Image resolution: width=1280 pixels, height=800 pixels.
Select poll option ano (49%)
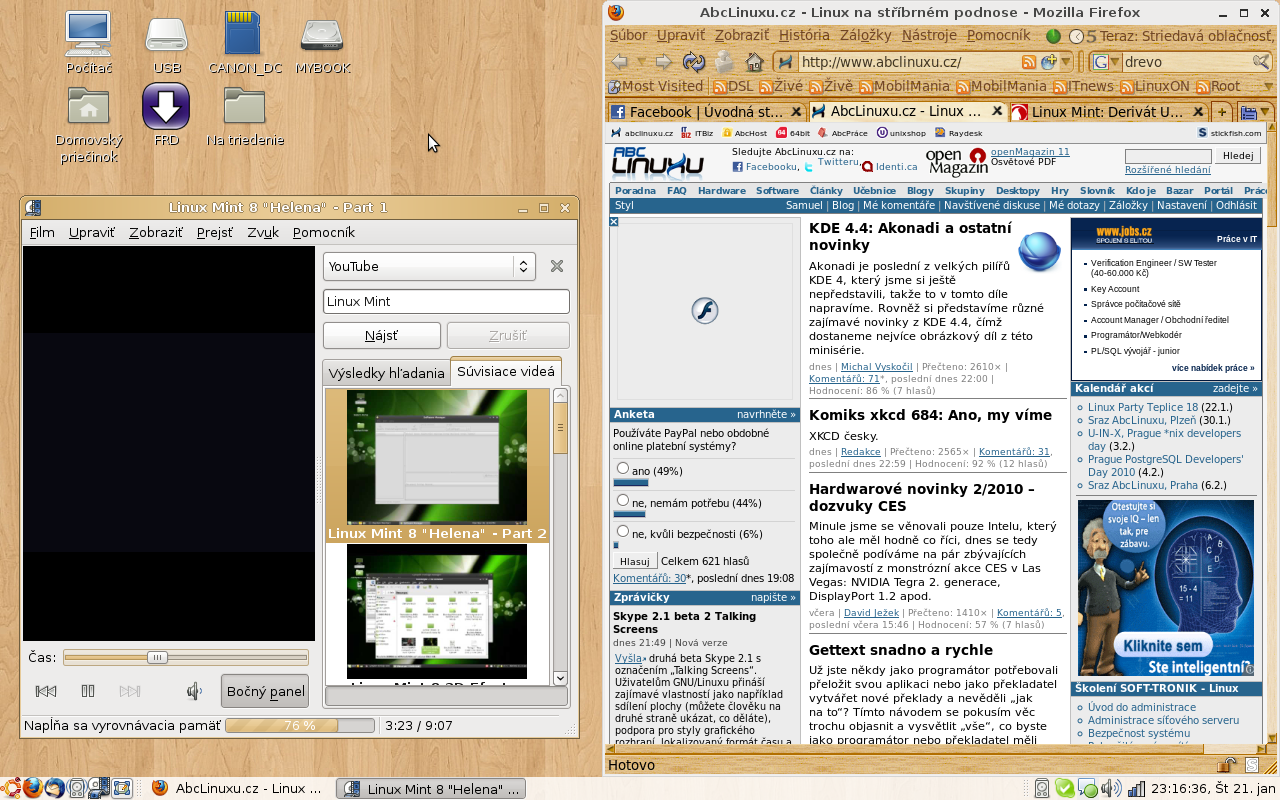(x=623, y=469)
